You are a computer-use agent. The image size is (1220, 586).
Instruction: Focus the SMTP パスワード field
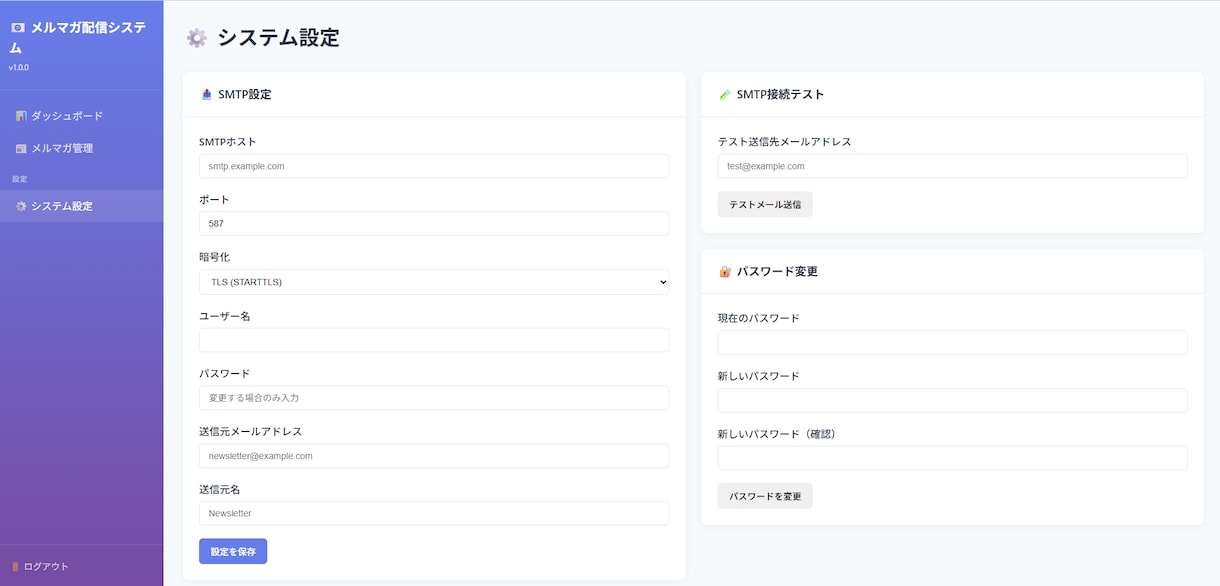pos(434,398)
